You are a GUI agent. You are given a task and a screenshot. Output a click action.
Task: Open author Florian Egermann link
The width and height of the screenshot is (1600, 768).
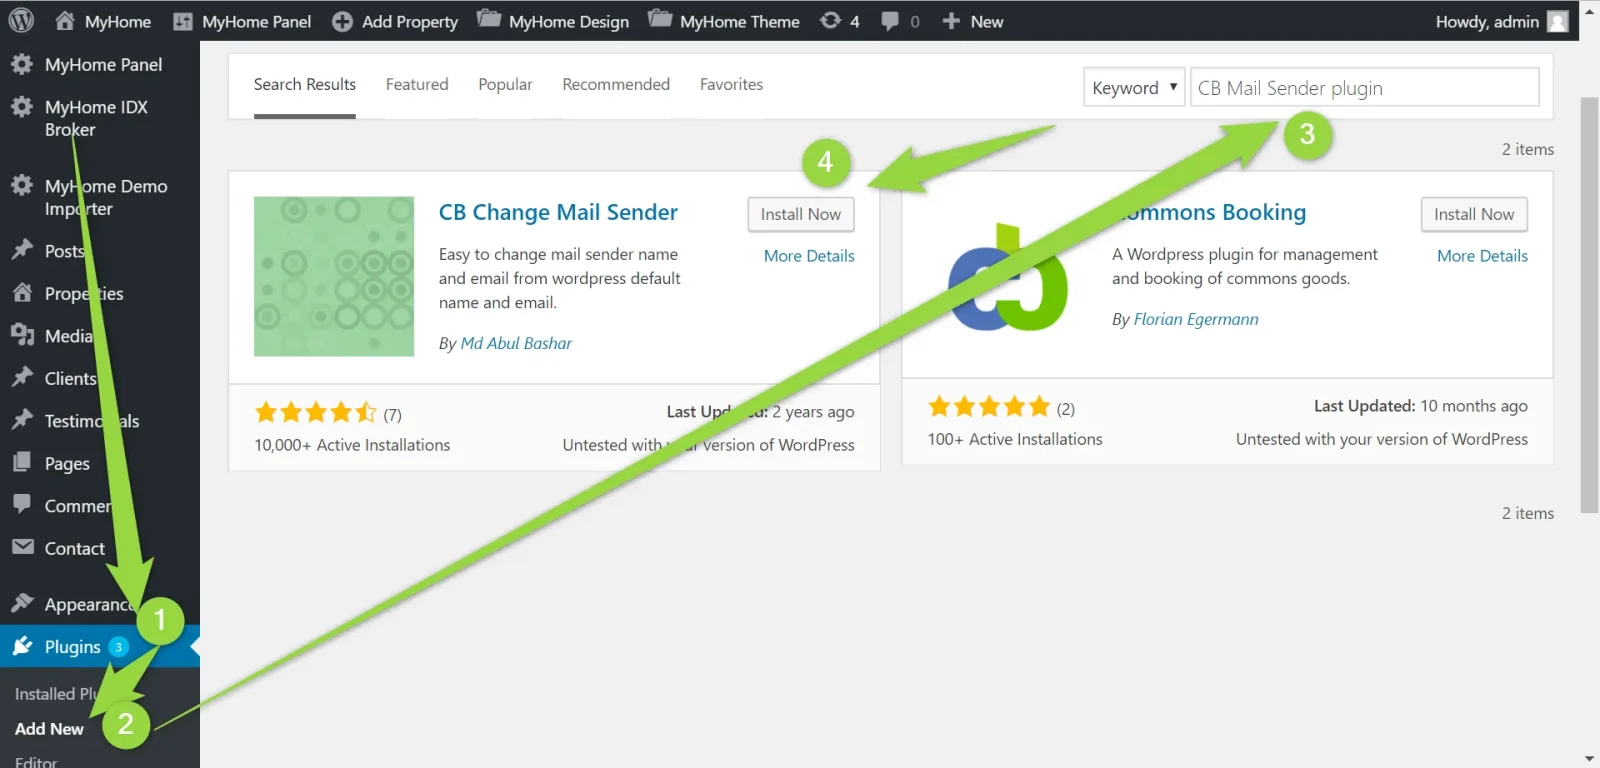(x=1196, y=319)
